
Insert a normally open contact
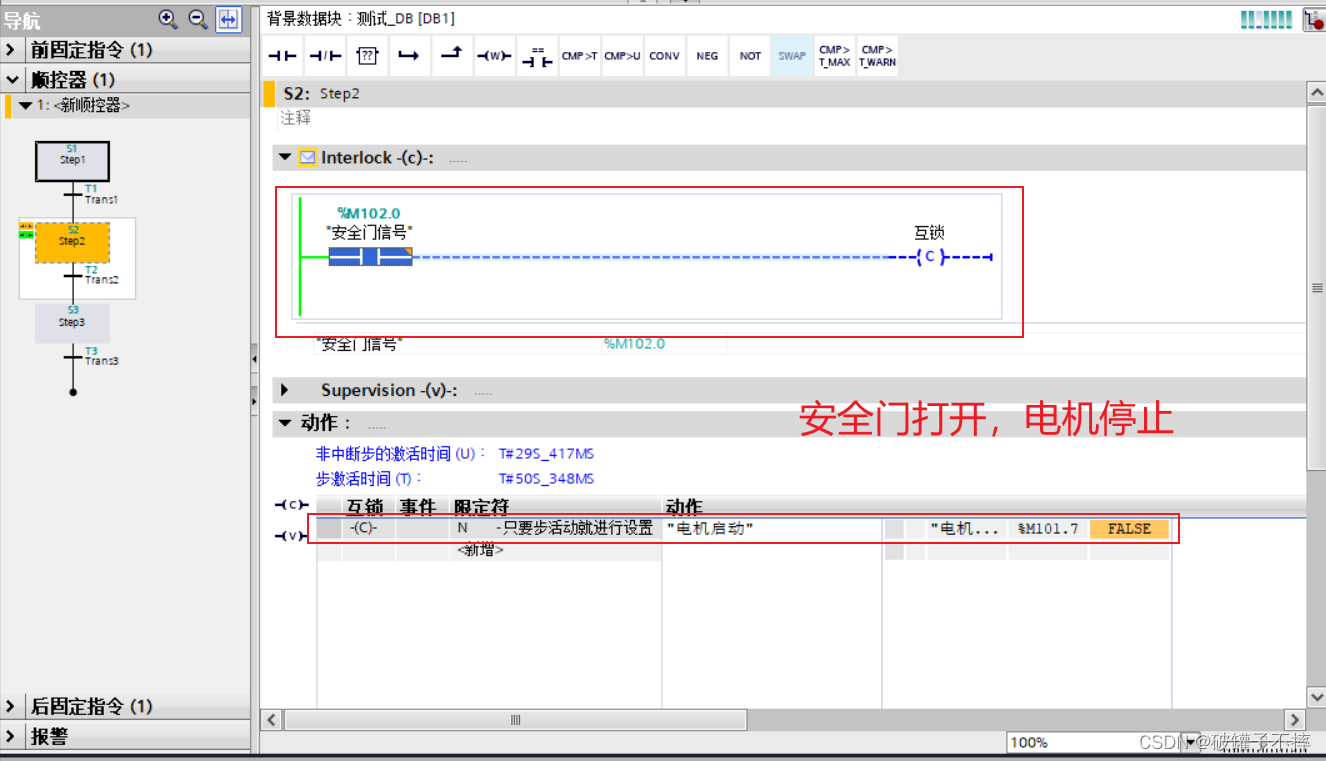click(x=283, y=56)
